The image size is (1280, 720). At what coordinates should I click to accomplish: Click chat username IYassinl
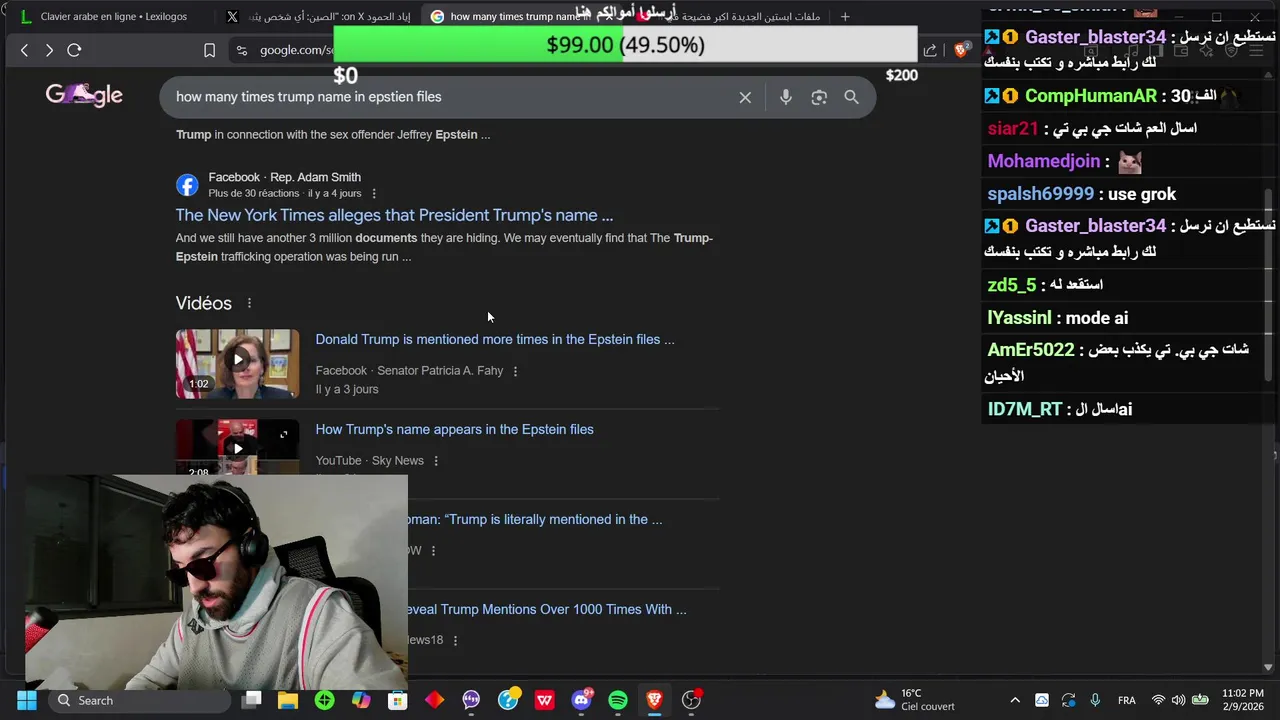pyautogui.click(x=1019, y=318)
